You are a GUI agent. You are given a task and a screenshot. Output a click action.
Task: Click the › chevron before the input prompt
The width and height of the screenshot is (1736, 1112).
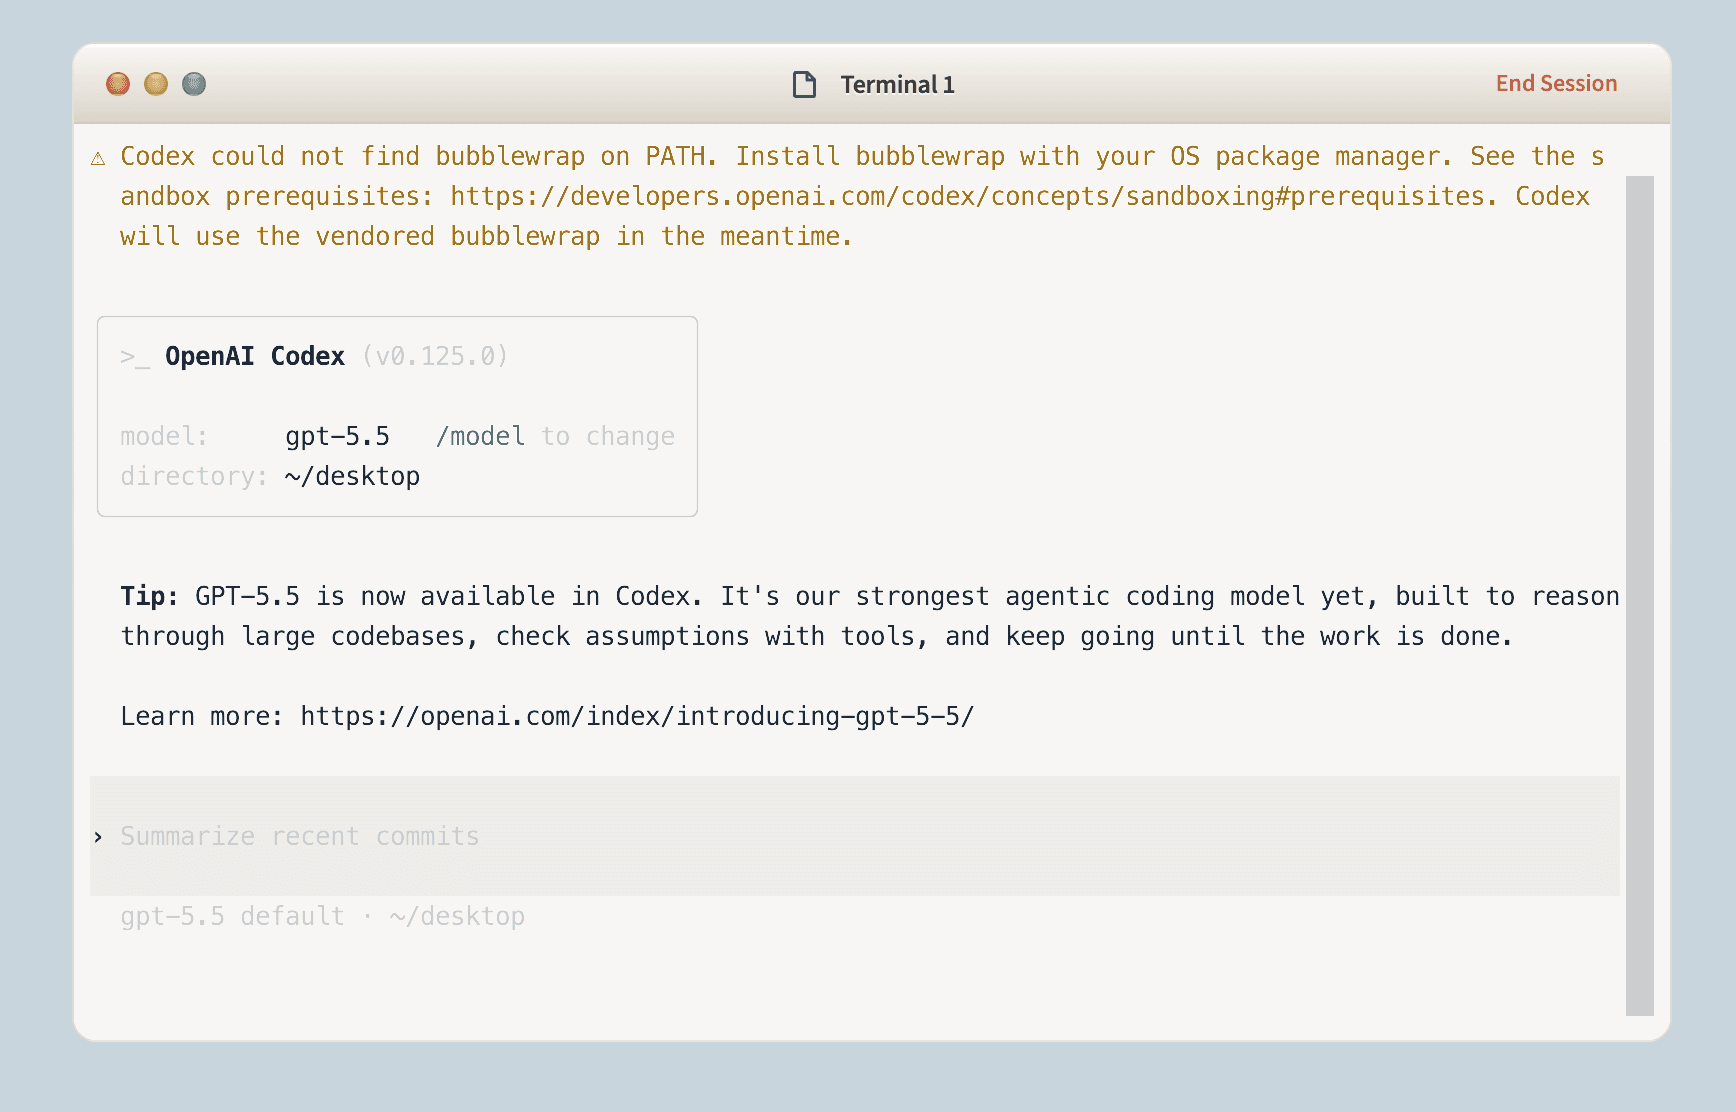click(98, 837)
